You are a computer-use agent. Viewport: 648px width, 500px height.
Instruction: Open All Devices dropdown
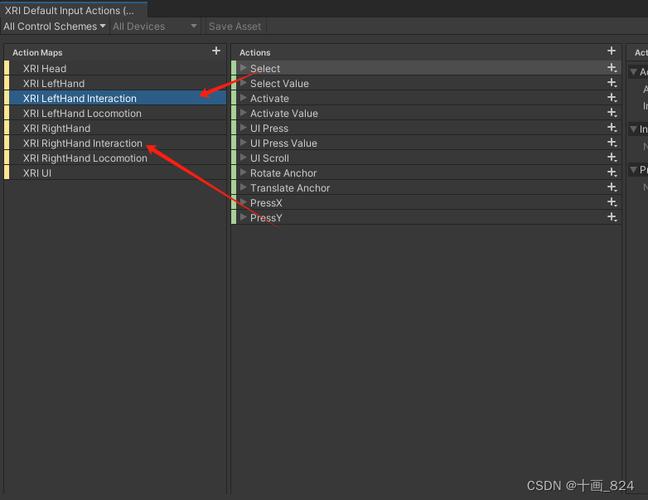click(155, 26)
